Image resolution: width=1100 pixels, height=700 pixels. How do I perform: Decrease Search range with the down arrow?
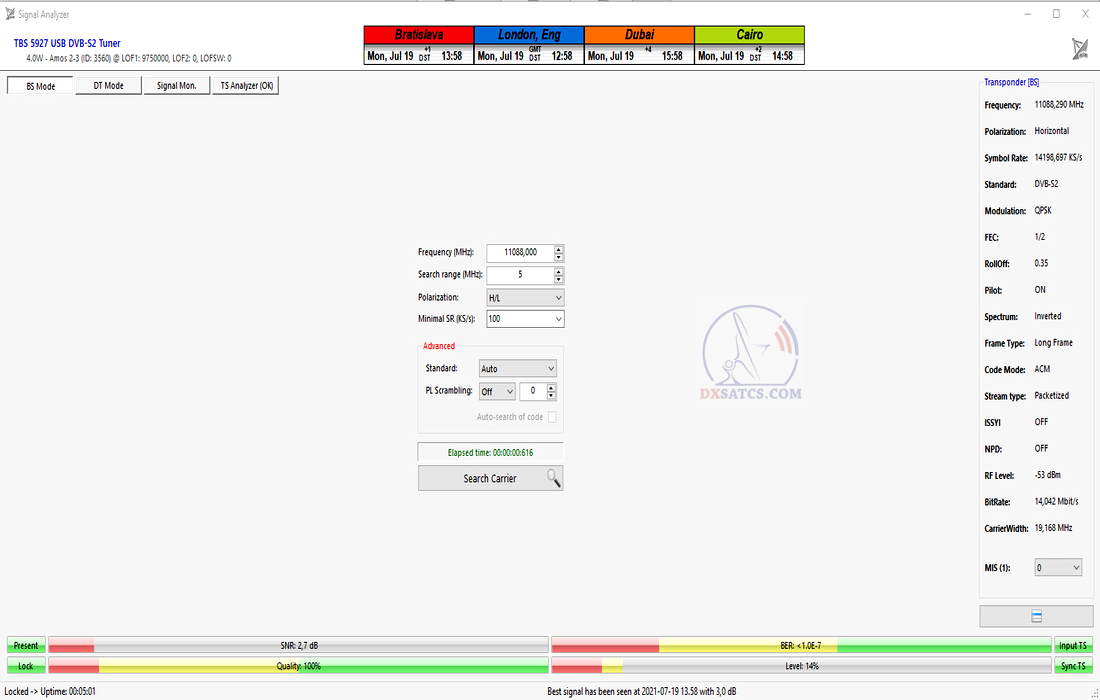558,279
